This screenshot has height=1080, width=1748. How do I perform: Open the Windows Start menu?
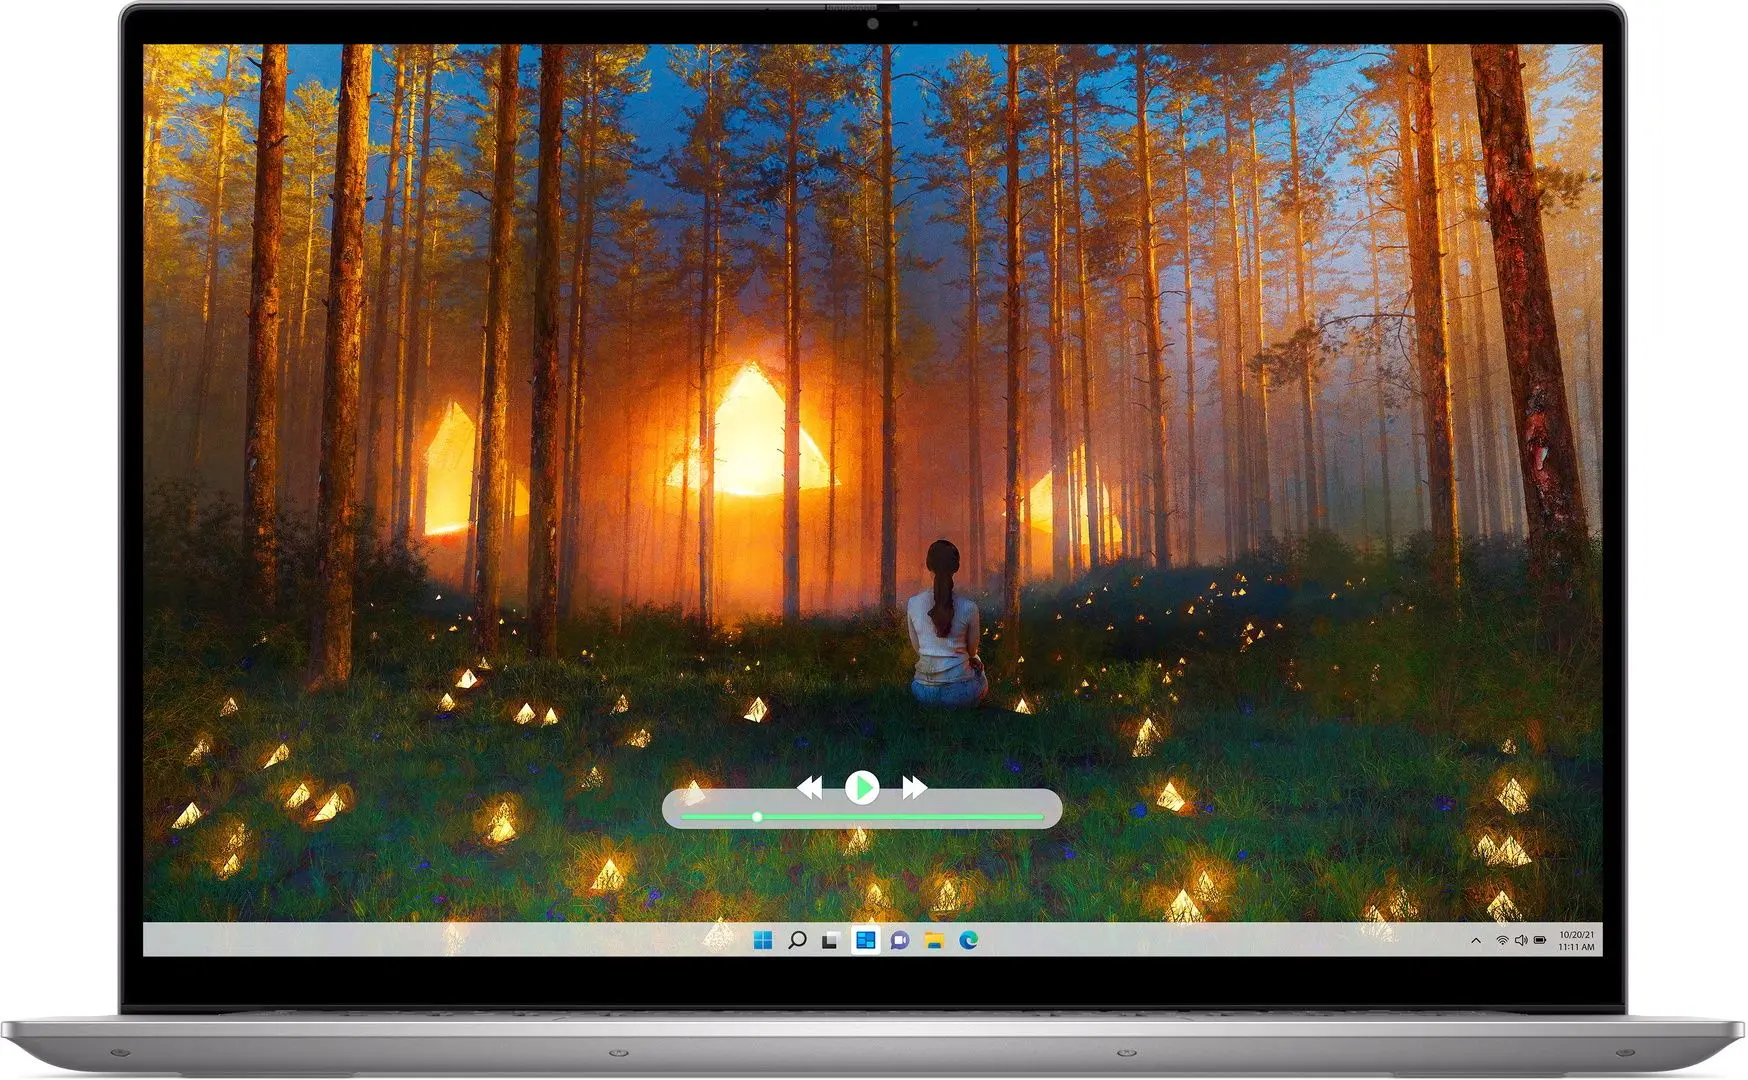click(x=763, y=940)
